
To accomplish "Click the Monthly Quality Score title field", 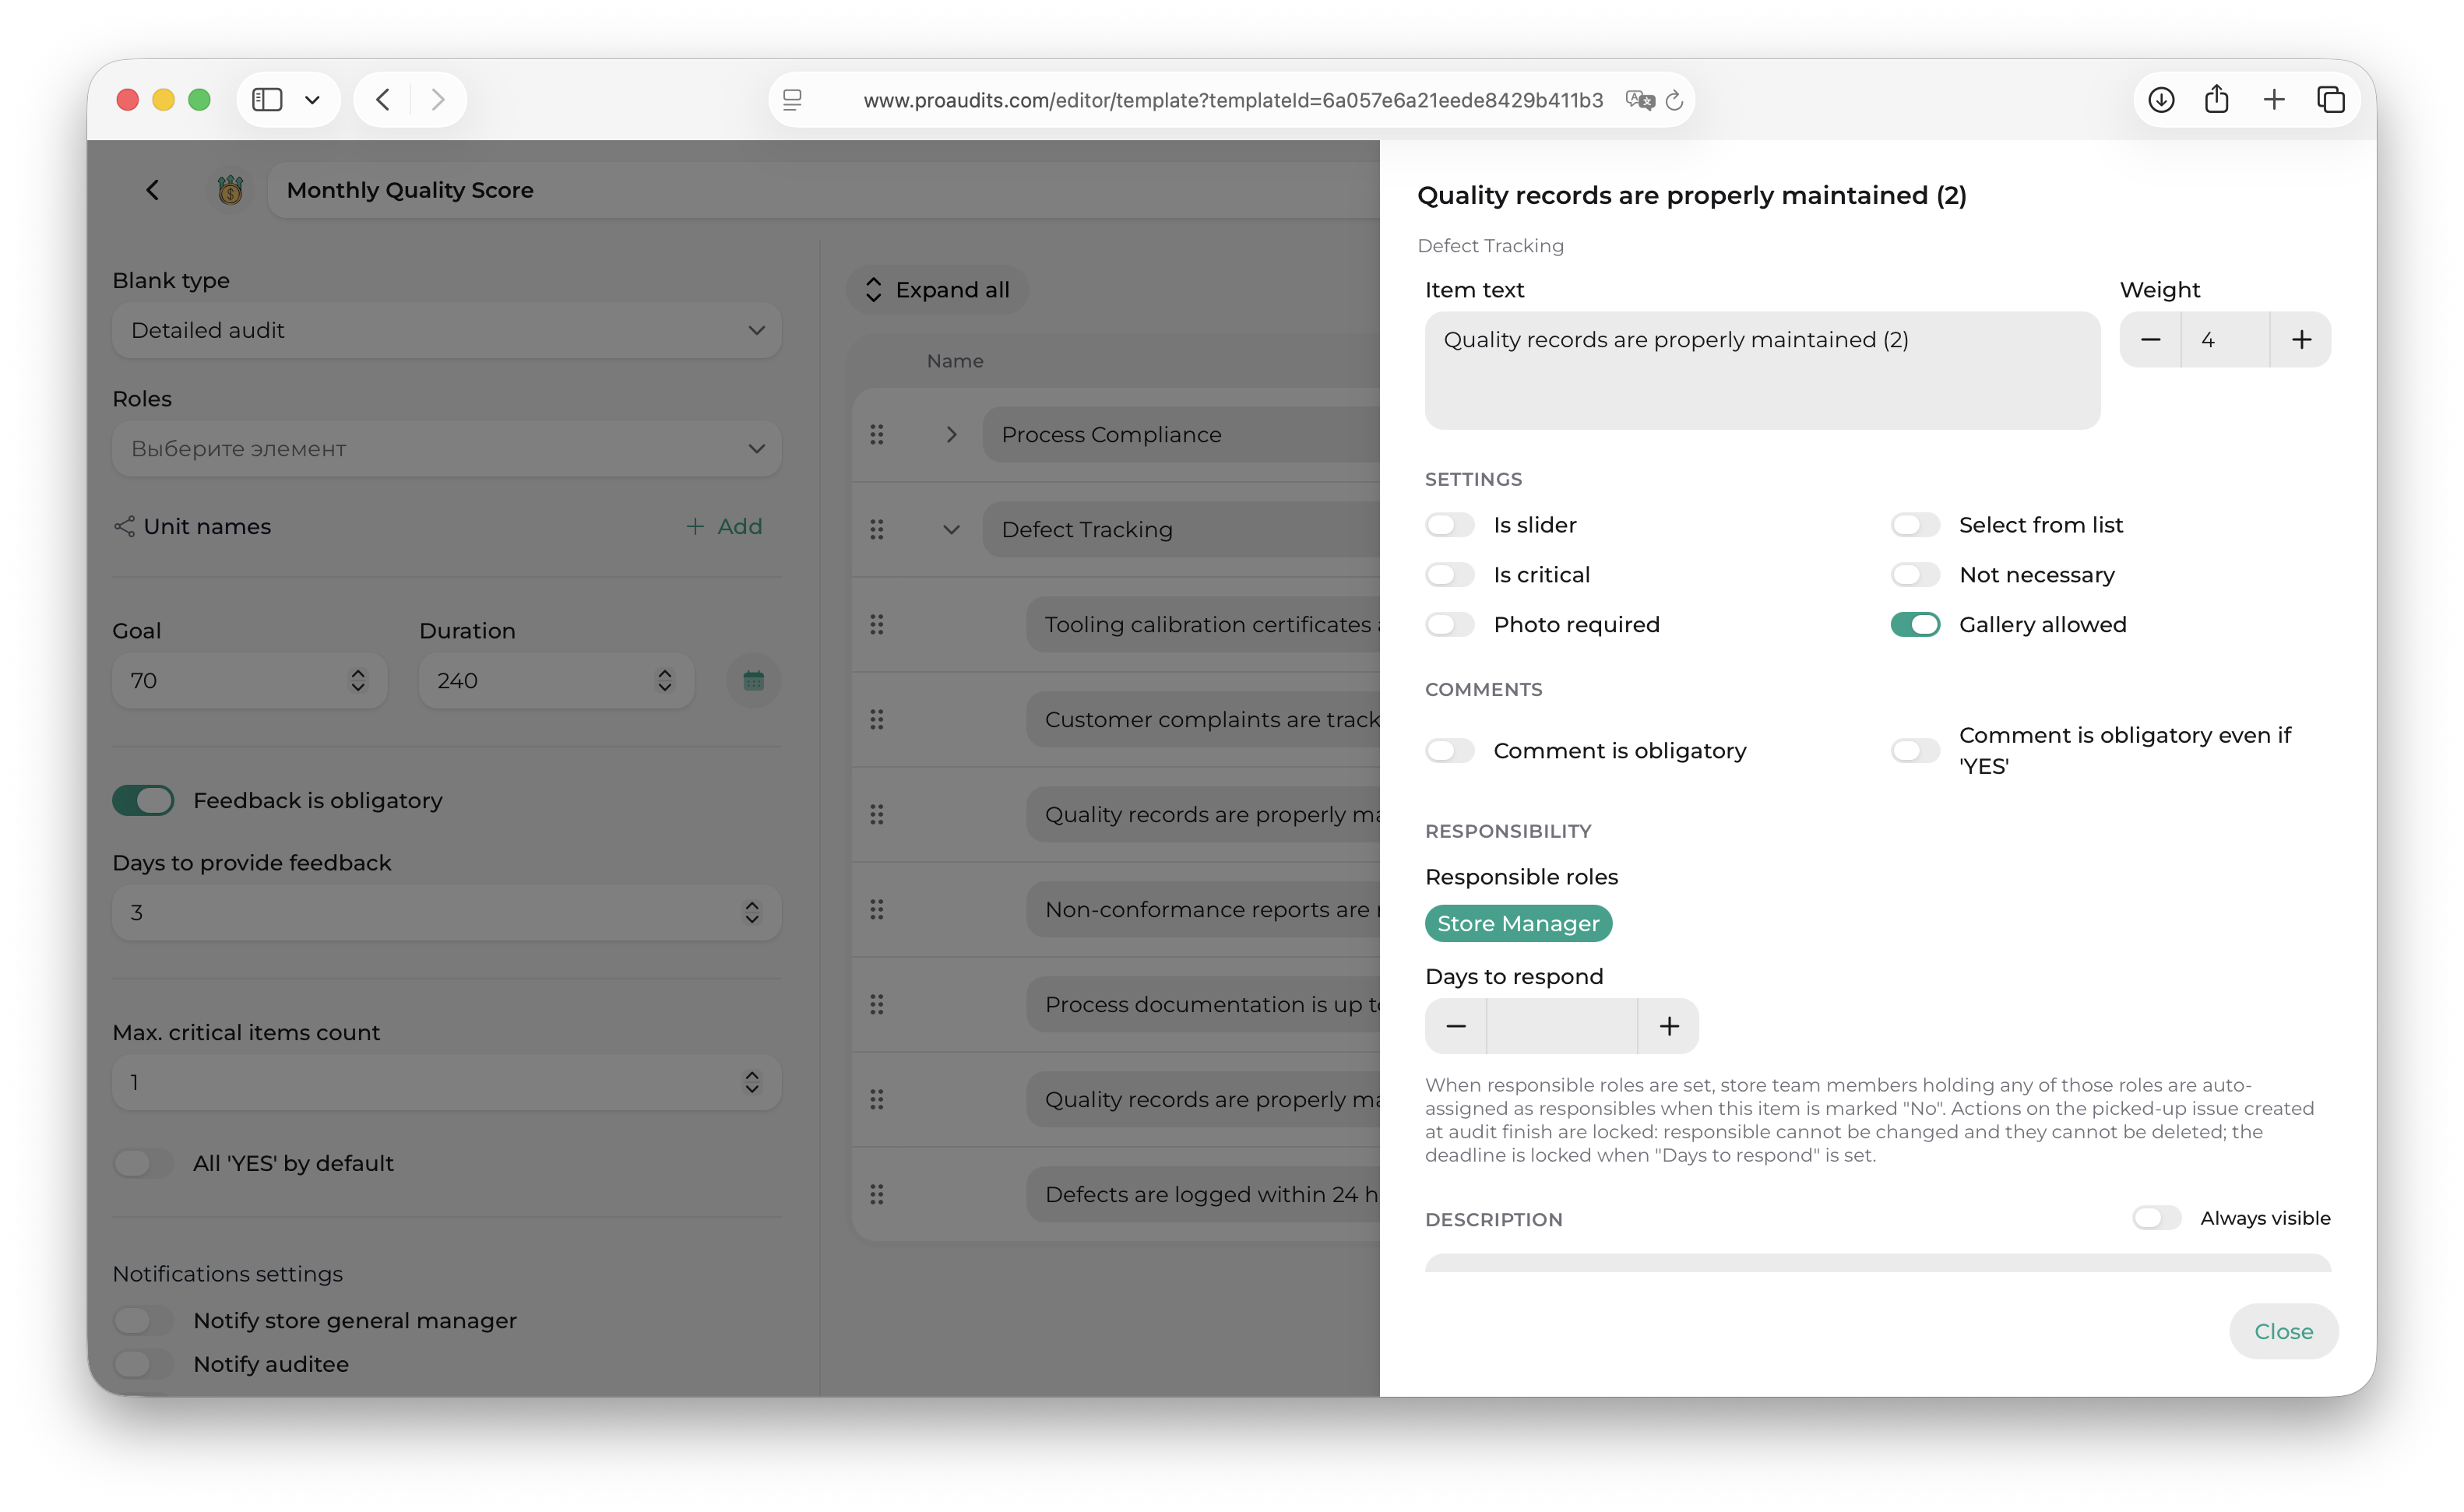I will 823,190.
